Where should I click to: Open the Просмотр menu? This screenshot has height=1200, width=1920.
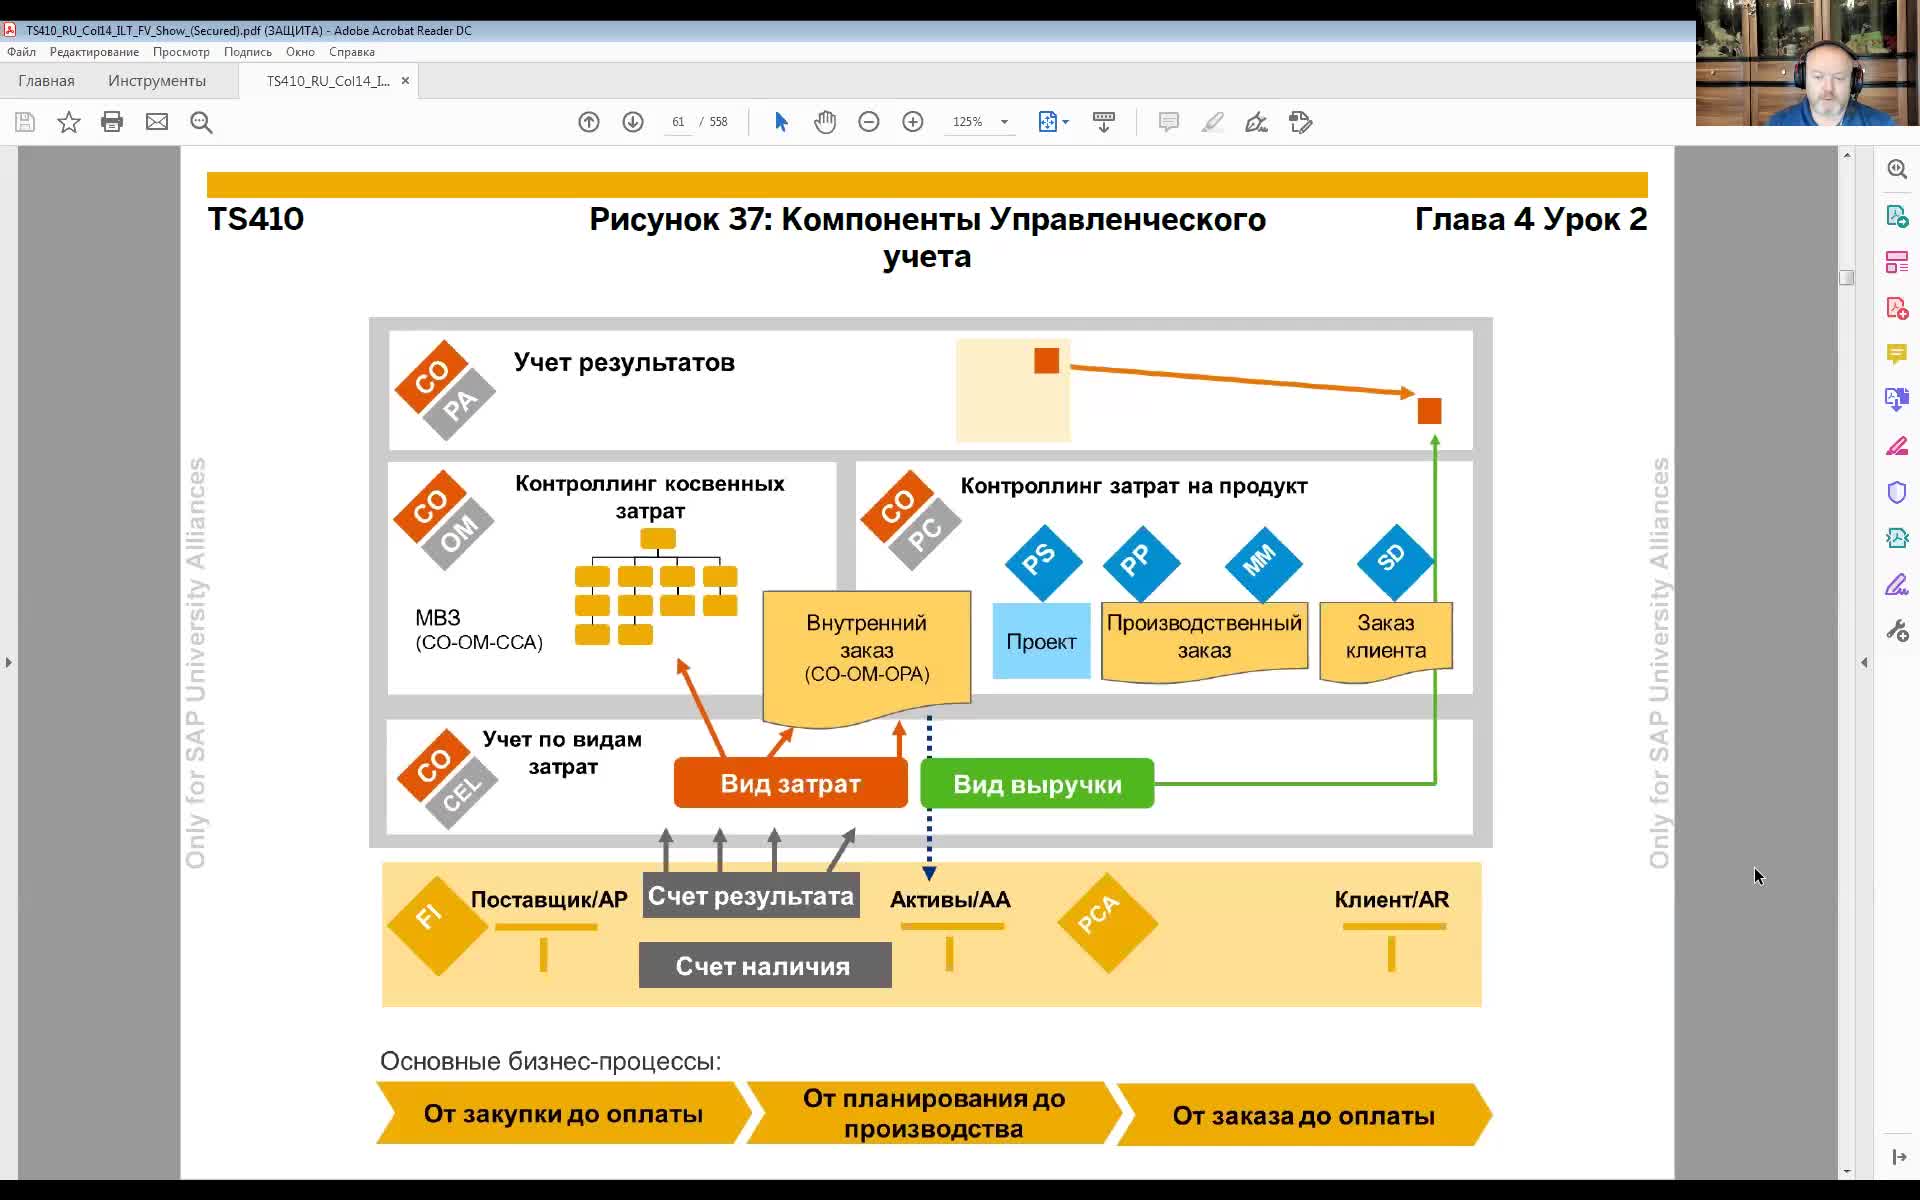click(181, 52)
